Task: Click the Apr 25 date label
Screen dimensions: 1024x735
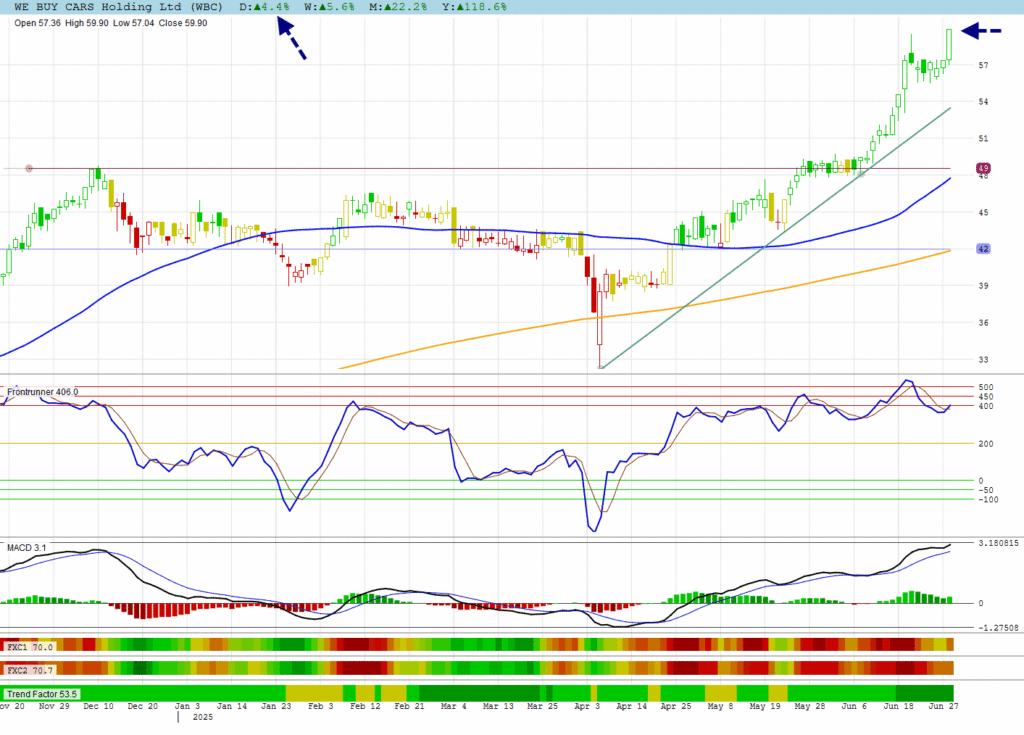Action: (676, 706)
